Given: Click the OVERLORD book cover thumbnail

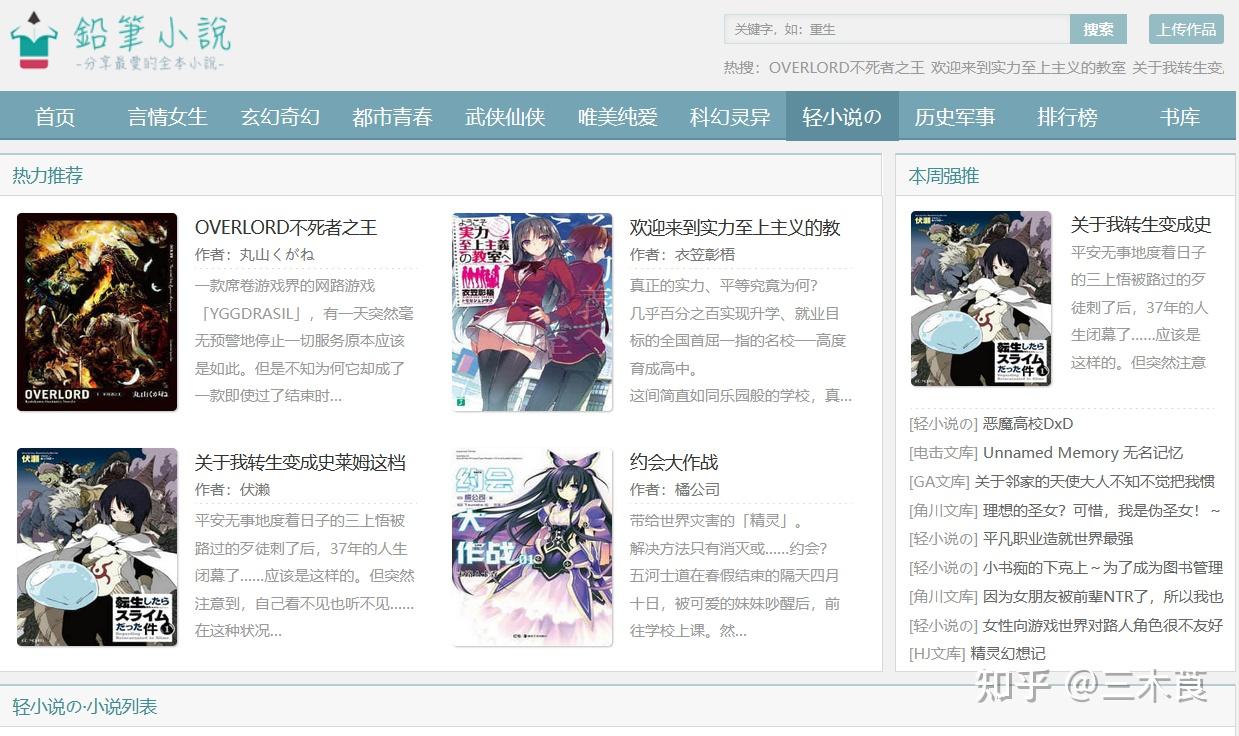Looking at the screenshot, I should tap(97, 311).
